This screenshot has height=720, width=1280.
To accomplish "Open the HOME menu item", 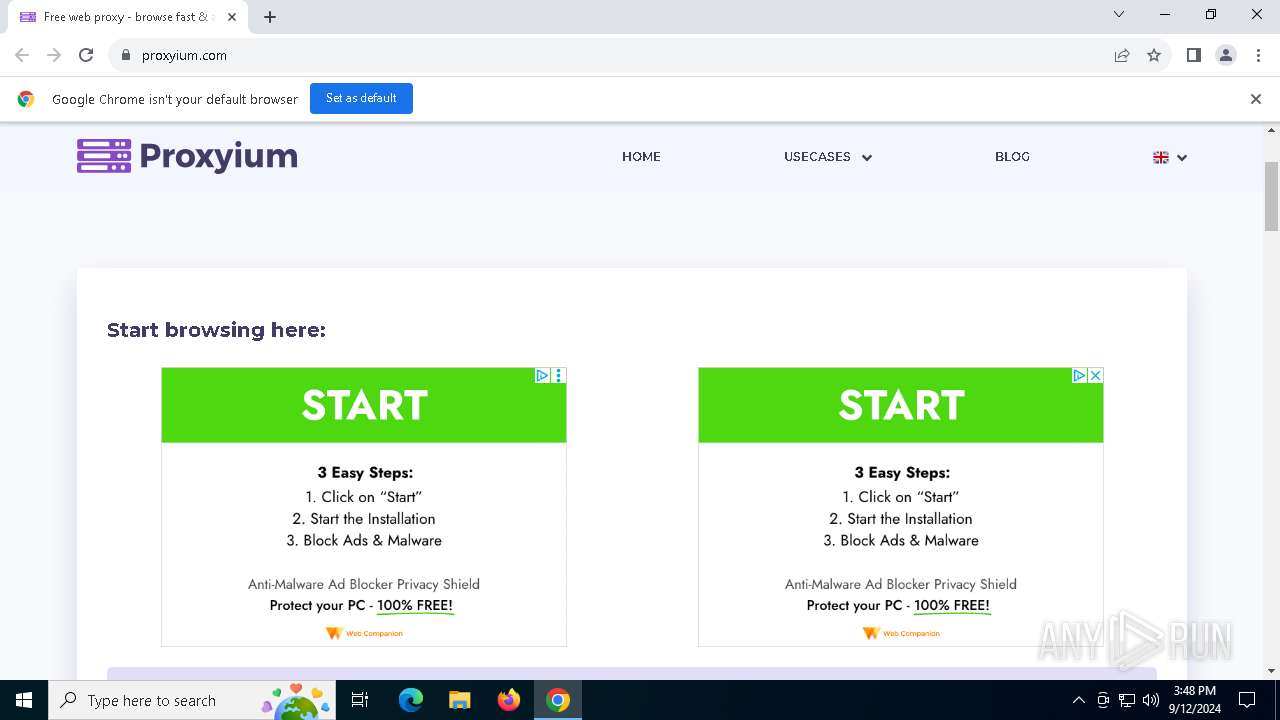I will (x=641, y=157).
